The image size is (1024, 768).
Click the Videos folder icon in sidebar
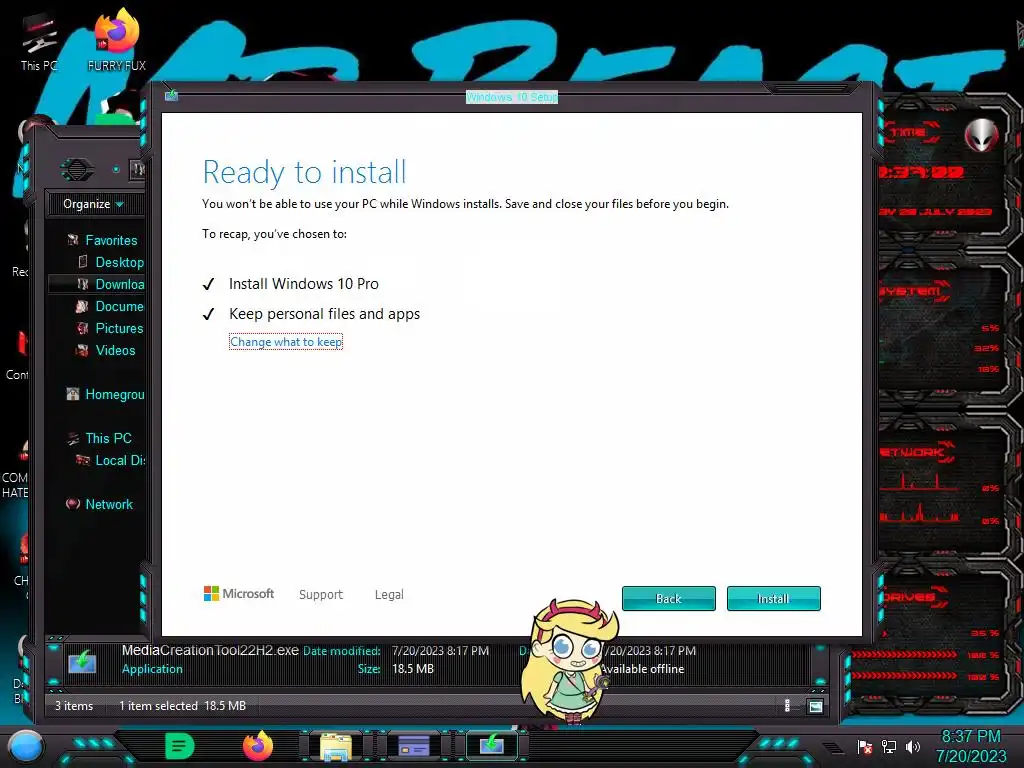click(82, 351)
